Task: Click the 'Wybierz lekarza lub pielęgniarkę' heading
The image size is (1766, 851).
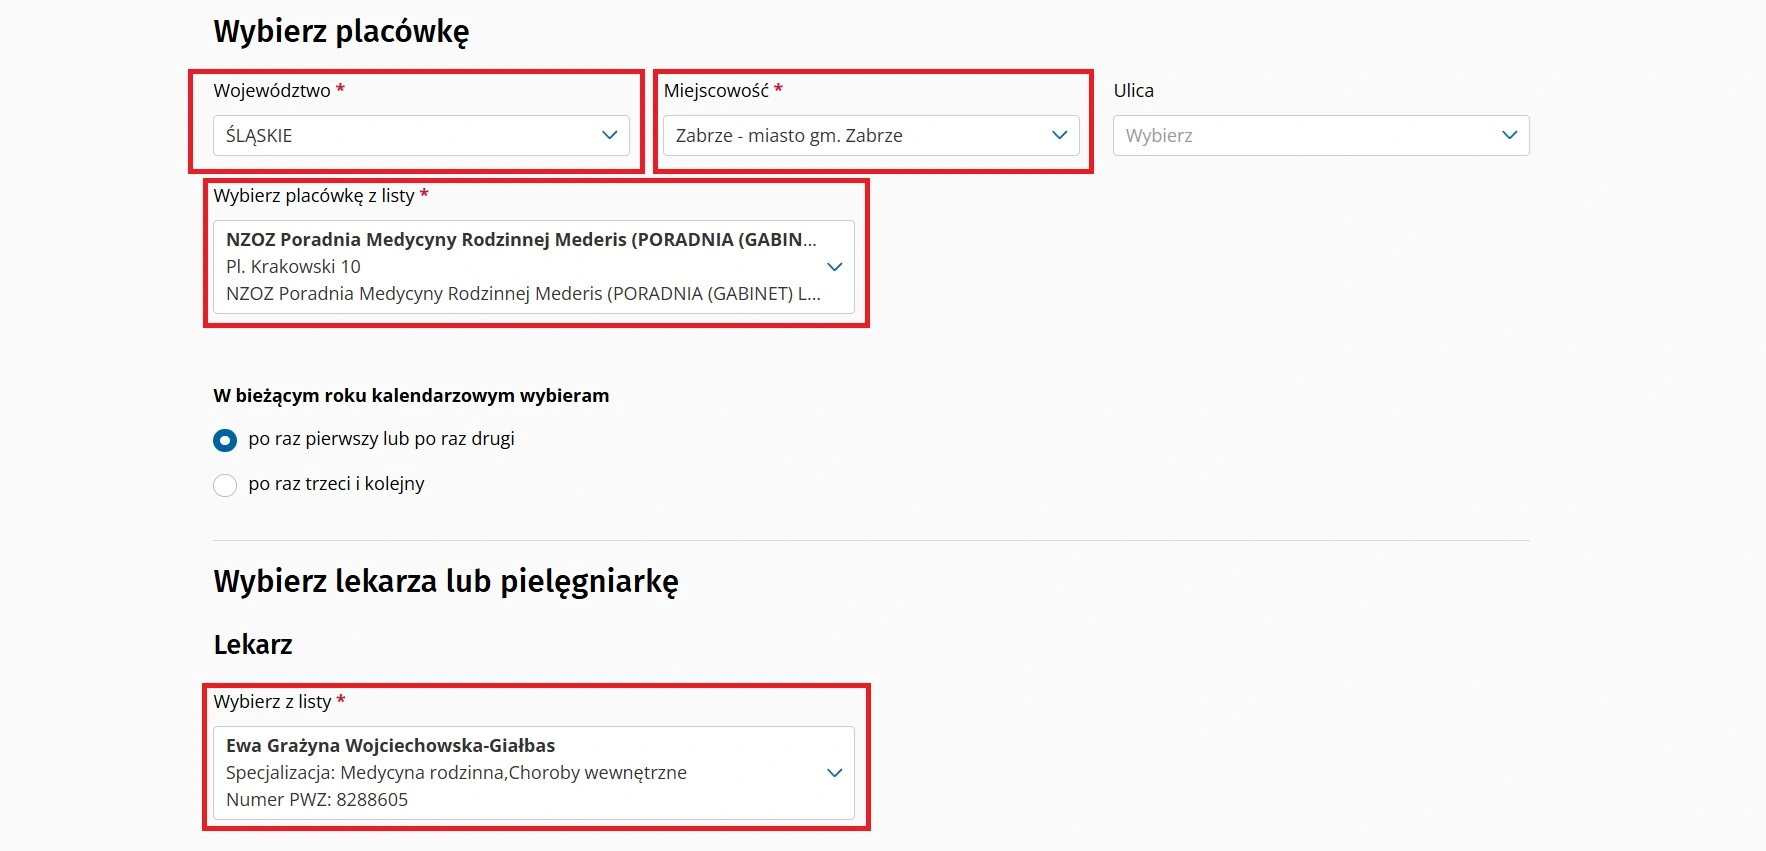Action: [x=446, y=581]
